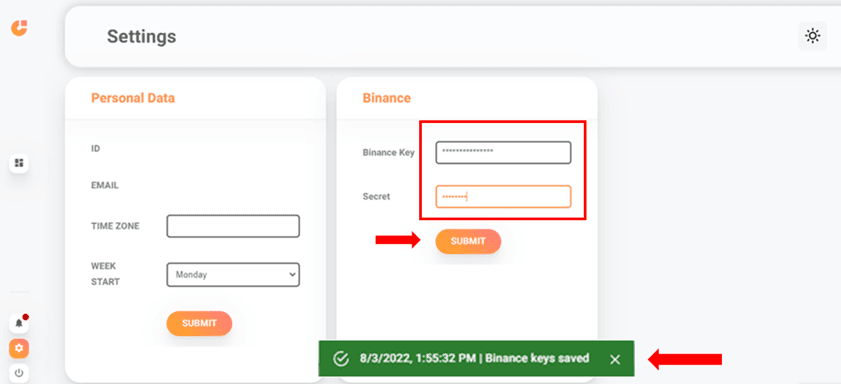This screenshot has width=841, height=384.
Task: Open notifications bell in sidebar
Action: click(19, 323)
